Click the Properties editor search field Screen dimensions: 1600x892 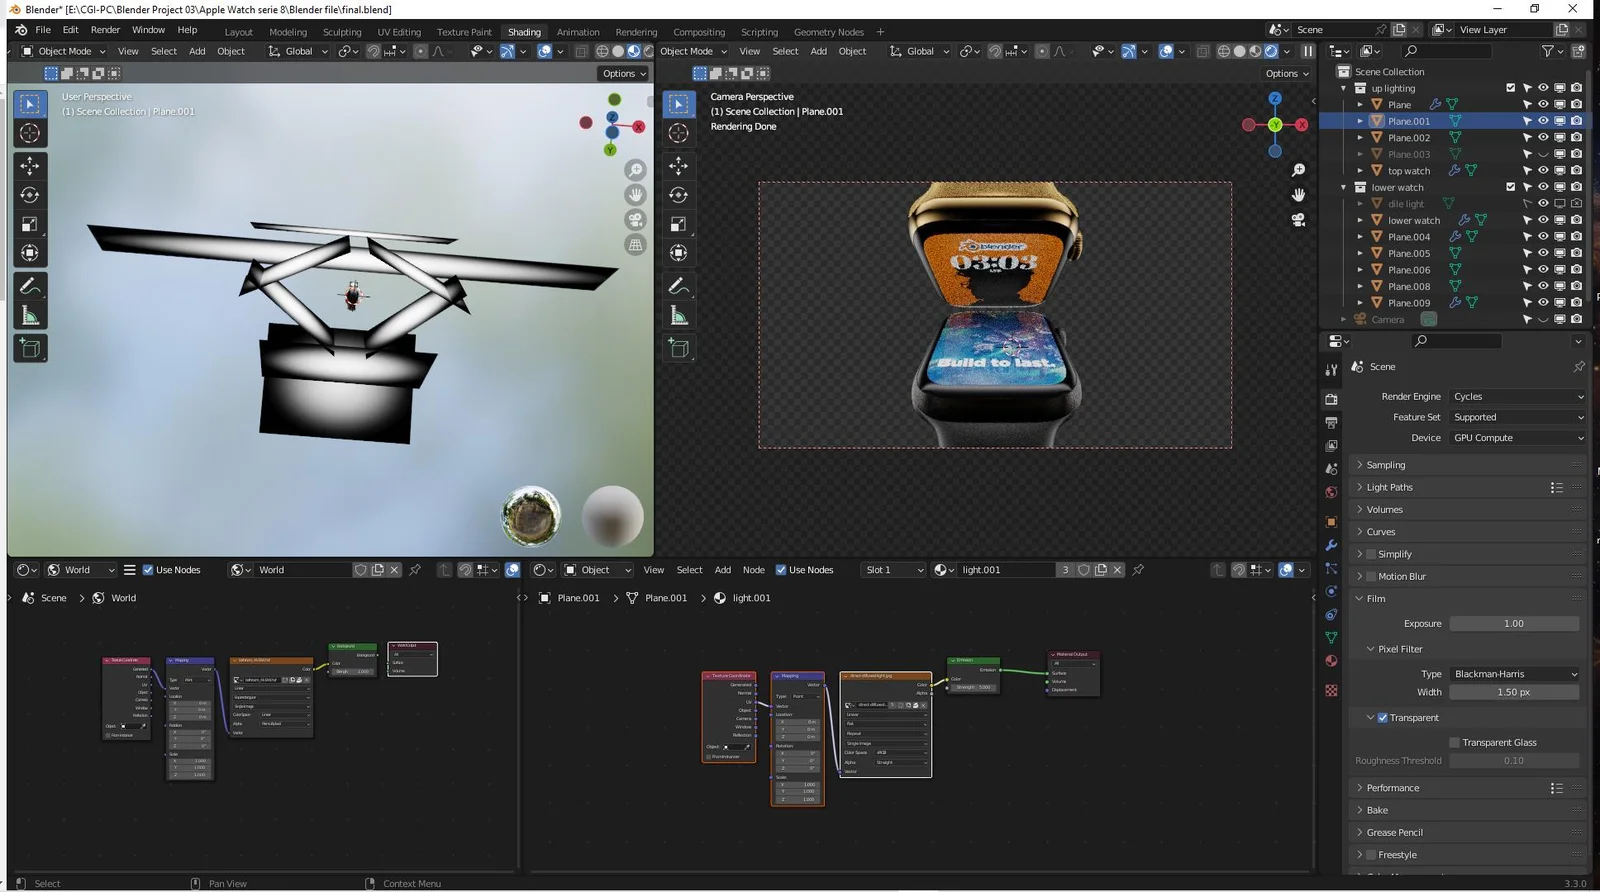[x=1456, y=341]
